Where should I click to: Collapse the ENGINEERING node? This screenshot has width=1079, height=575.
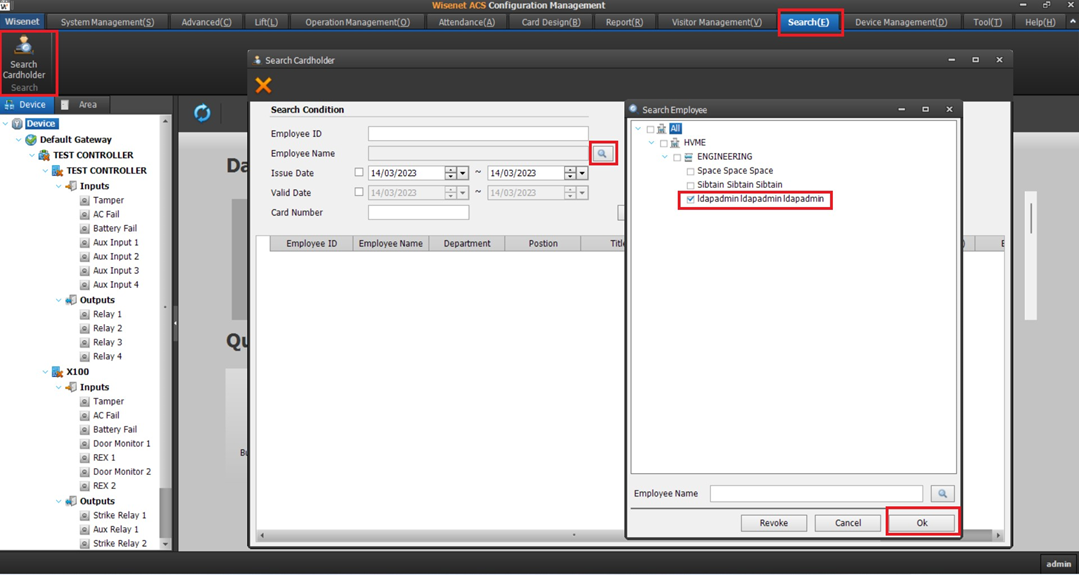665,157
